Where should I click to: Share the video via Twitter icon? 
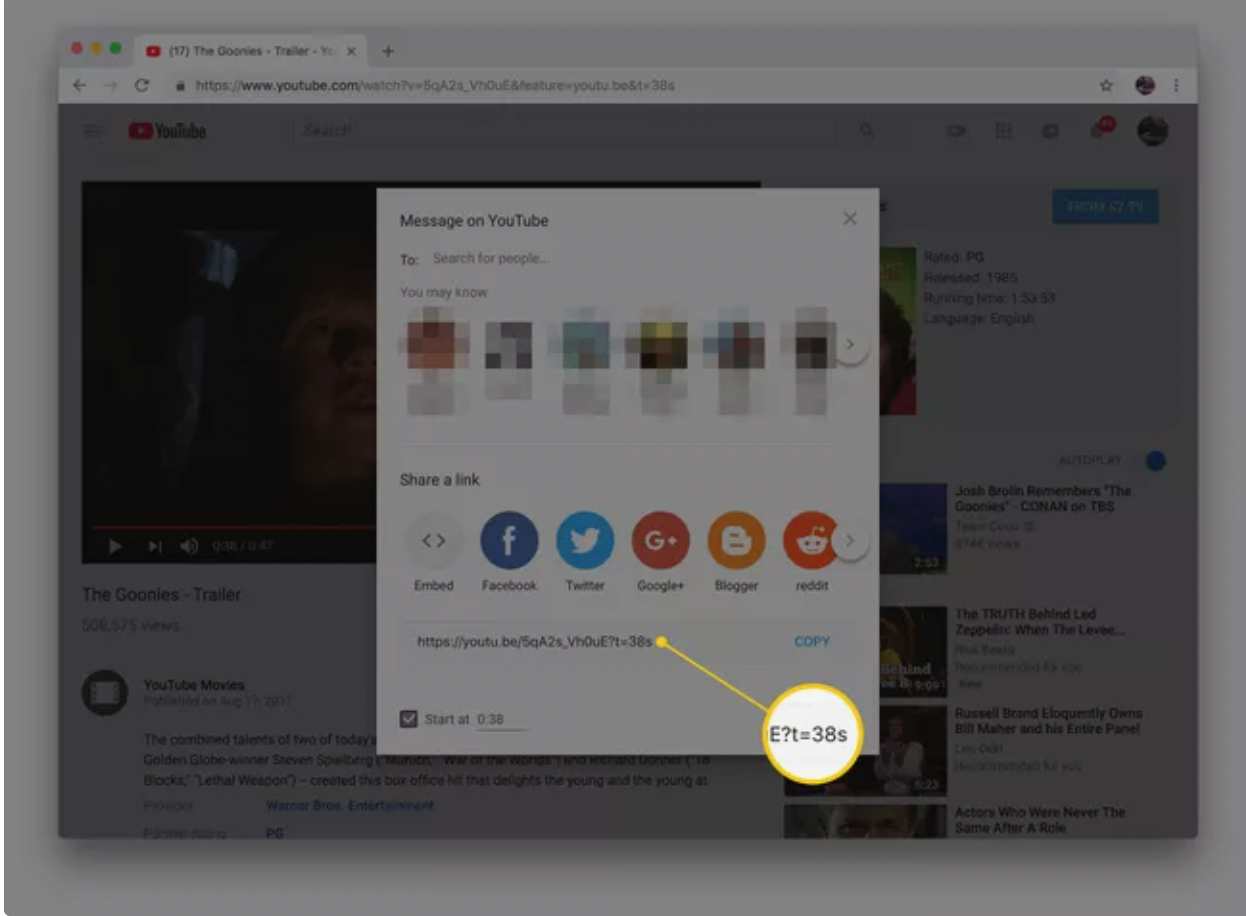(585, 541)
